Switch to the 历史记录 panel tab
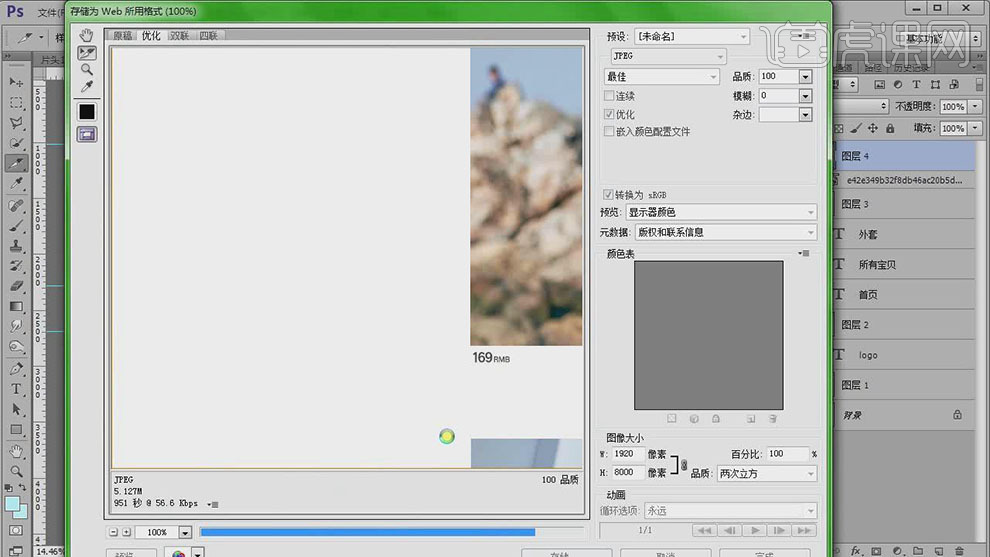 911,68
